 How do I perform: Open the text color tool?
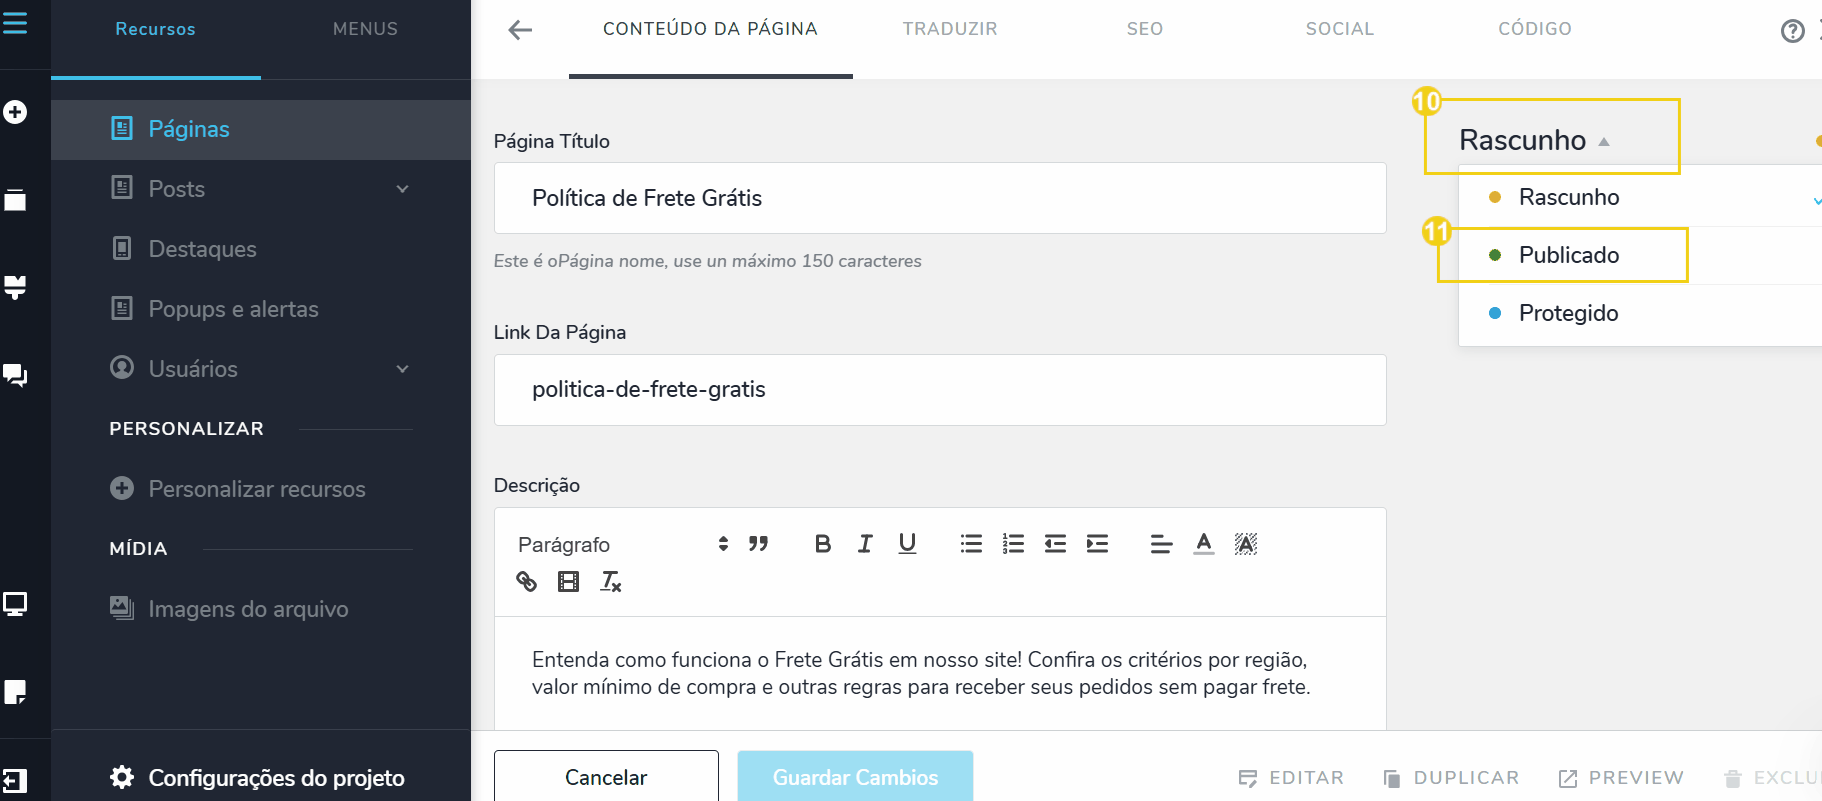pyautogui.click(x=1204, y=544)
